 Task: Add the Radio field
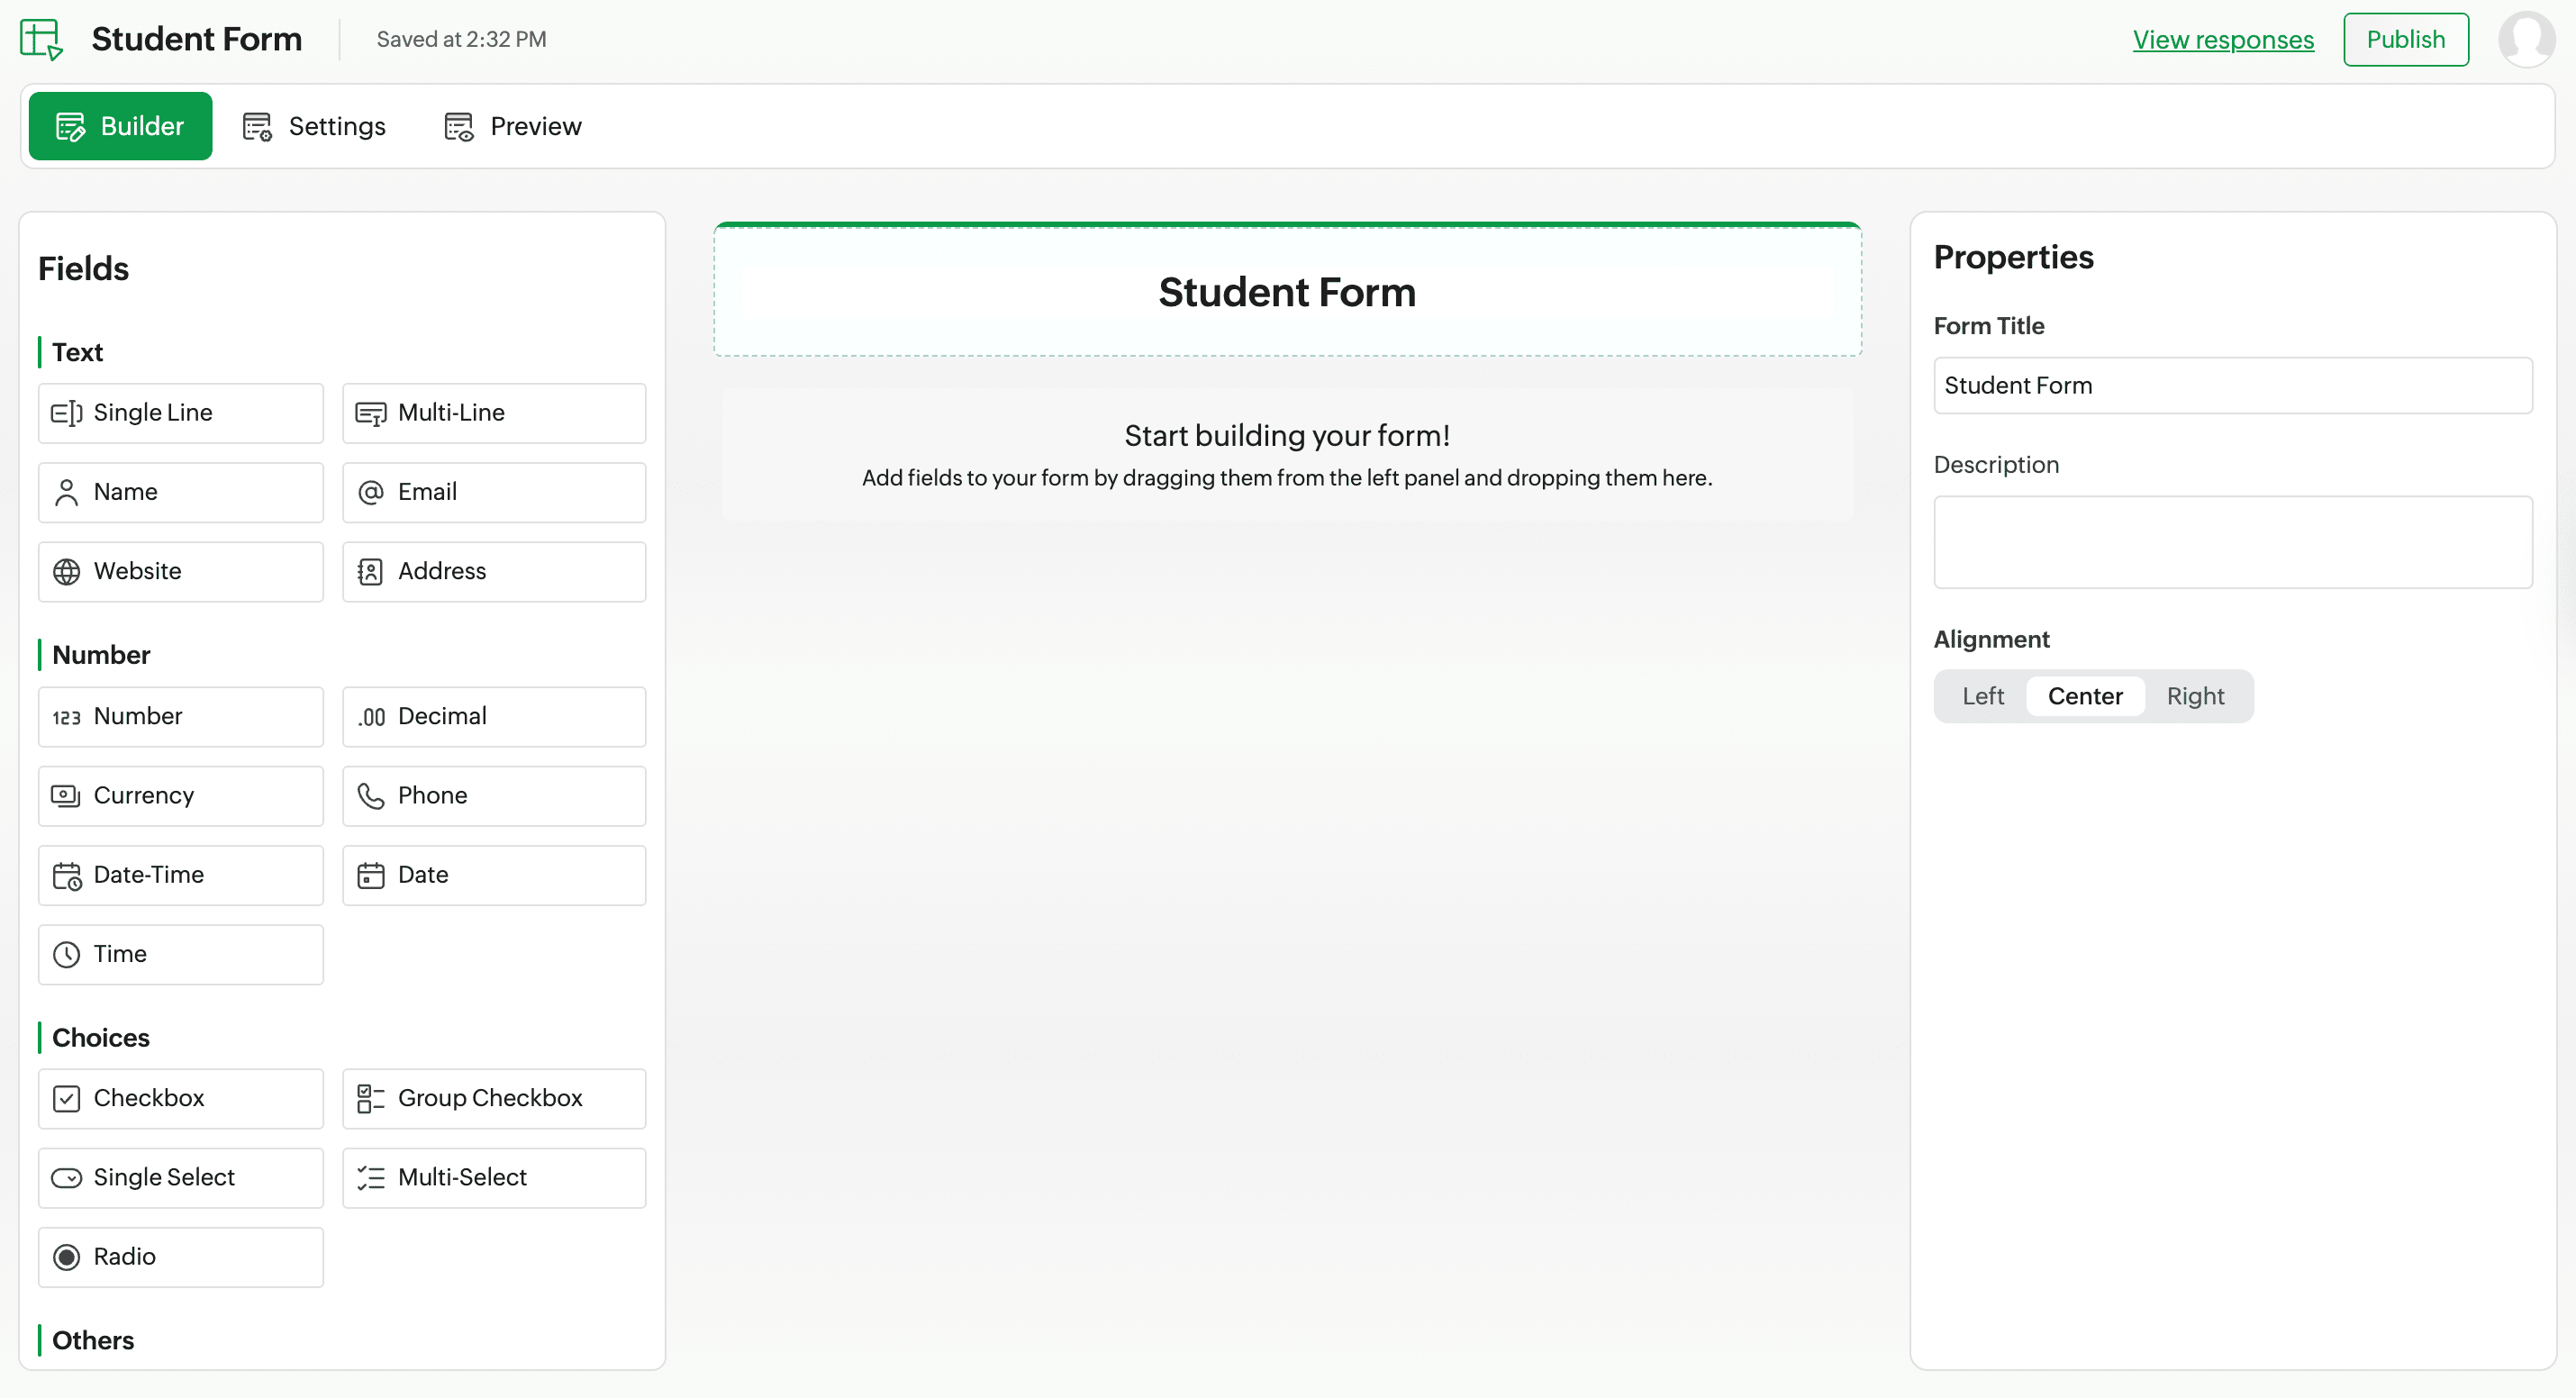(180, 1257)
